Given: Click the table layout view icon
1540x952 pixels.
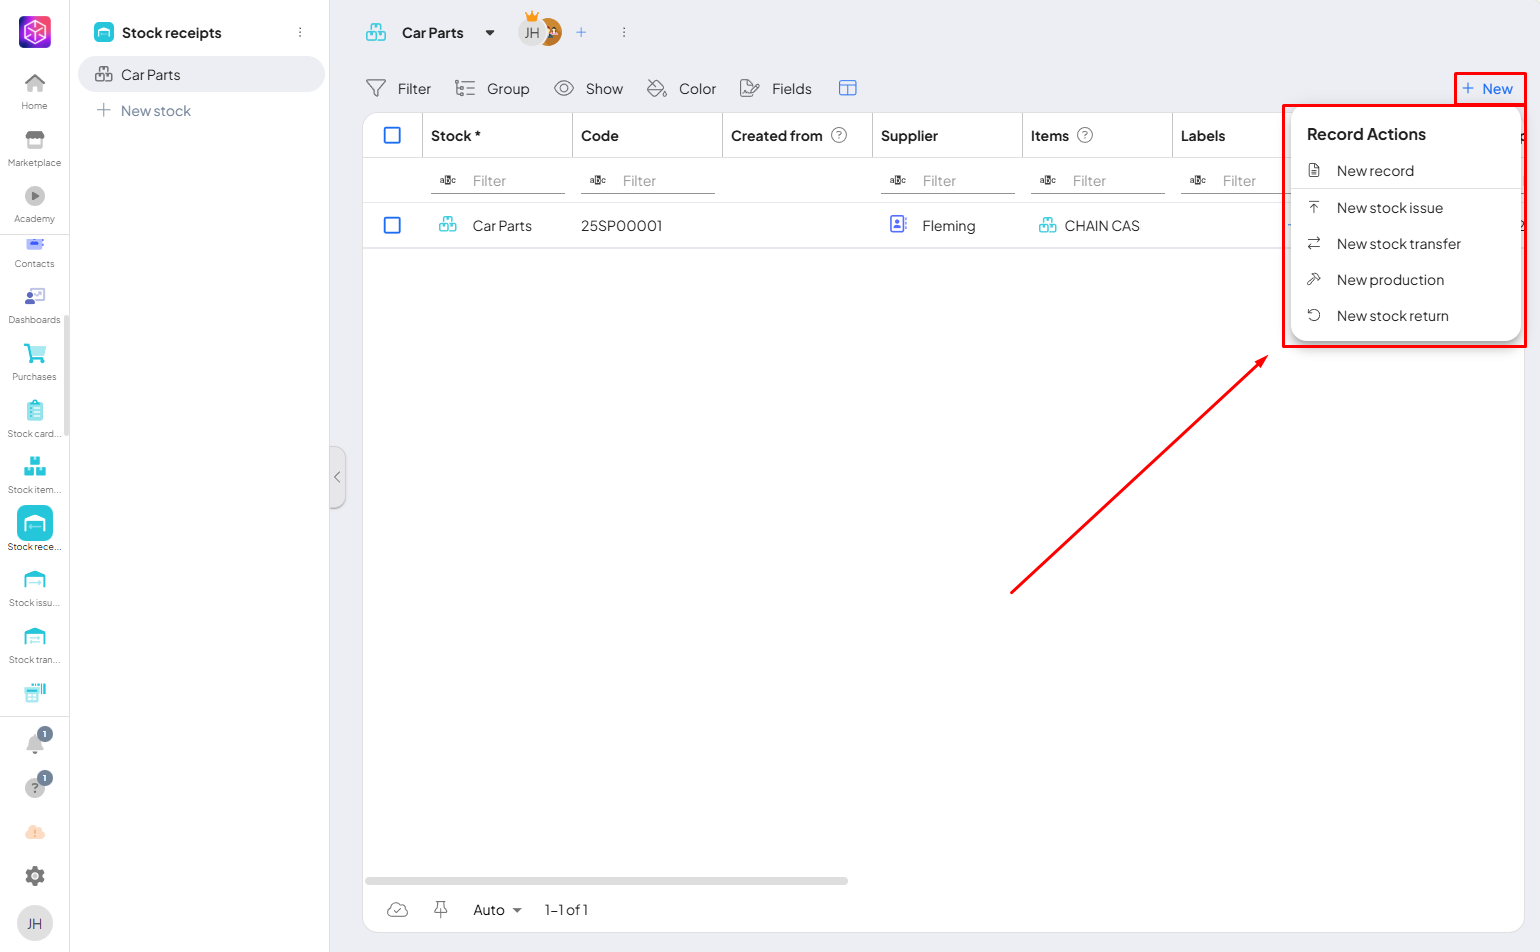Looking at the screenshot, I should click(847, 88).
